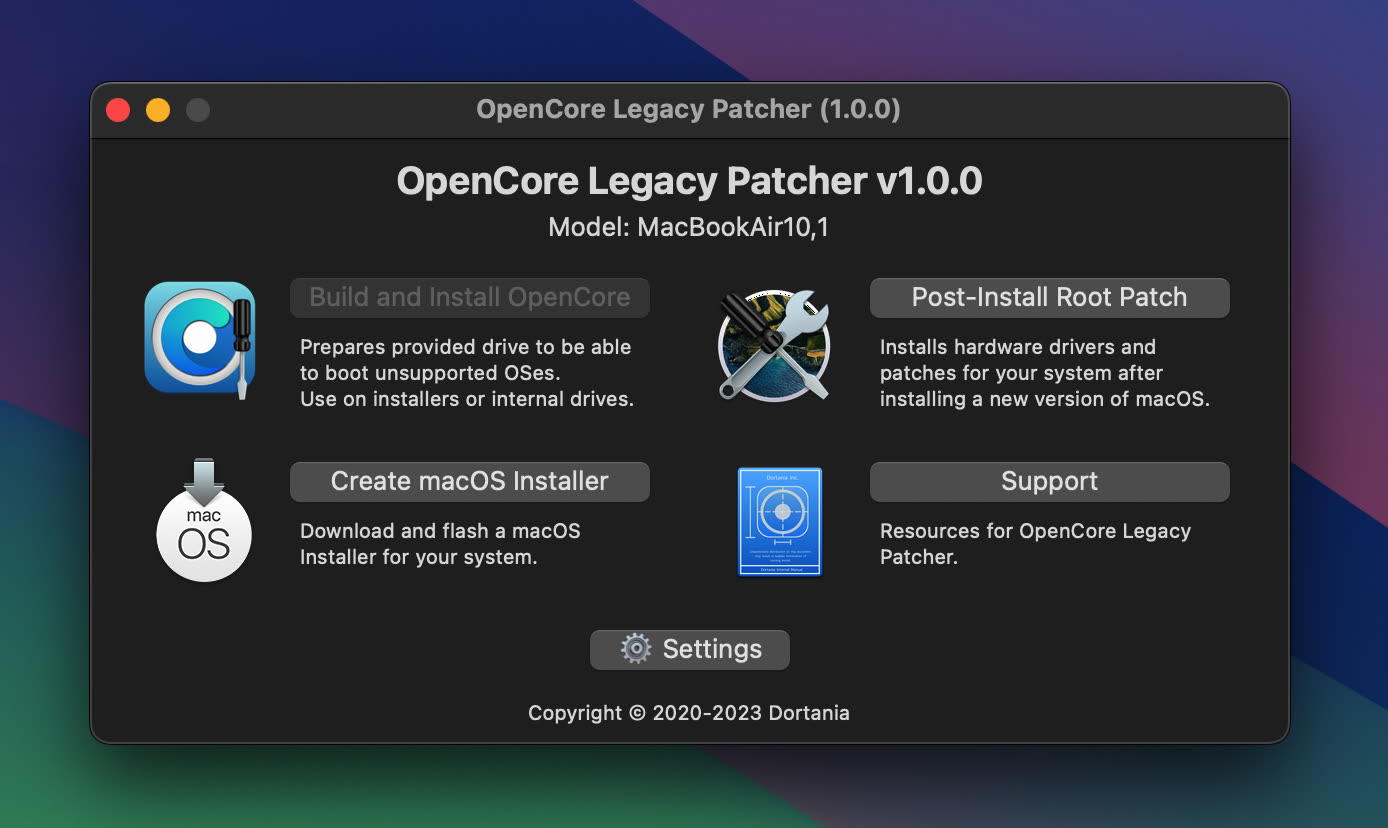
Task: Click the grayed-out Build and Install OpenCore button
Action: (x=469, y=297)
